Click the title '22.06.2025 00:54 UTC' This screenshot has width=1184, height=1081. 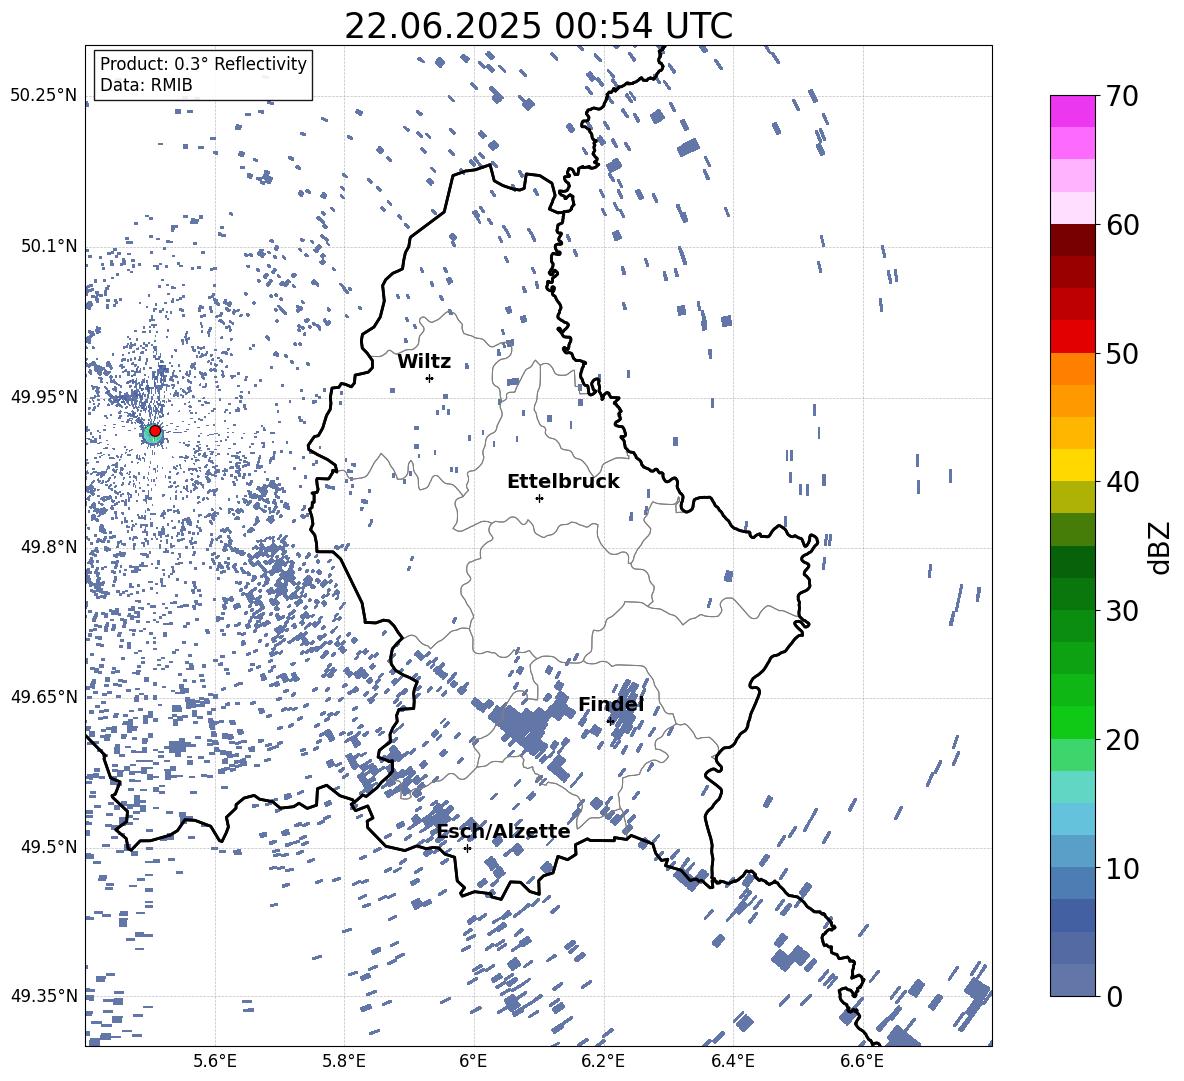[x=538, y=26]
